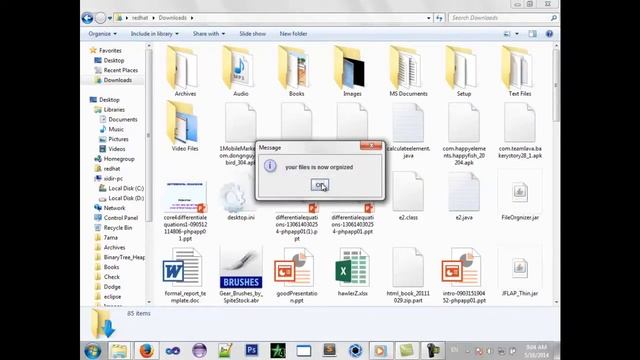Open the recent pages dropdown arrow
The width and height of the screenshot is (640, 360).
coord(110,18)
